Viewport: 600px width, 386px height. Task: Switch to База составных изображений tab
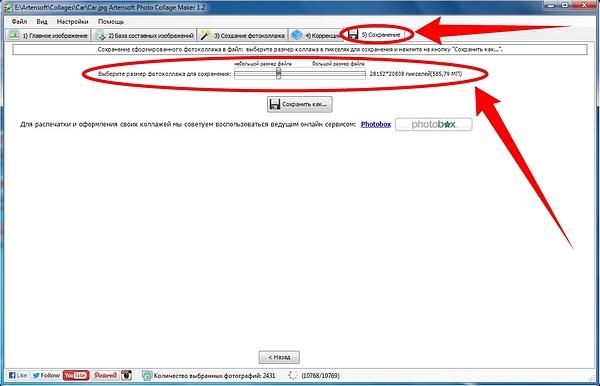tap(145, 35)
